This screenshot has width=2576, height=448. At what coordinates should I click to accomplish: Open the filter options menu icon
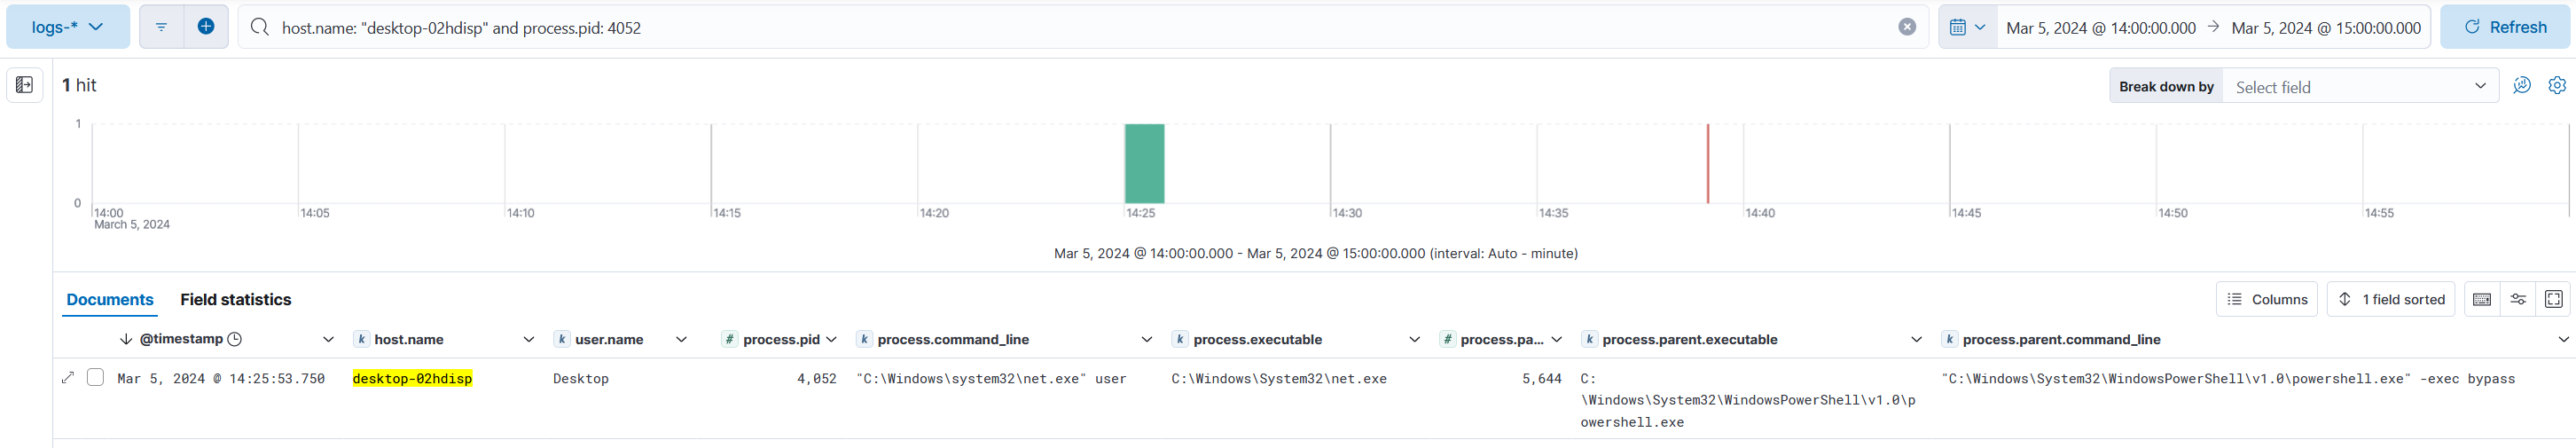(161, 27)
